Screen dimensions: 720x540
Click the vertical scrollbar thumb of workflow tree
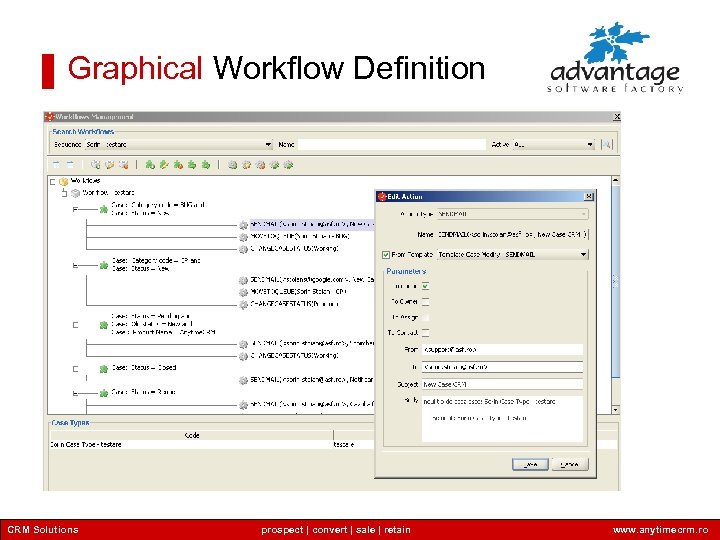coord(616,282)
